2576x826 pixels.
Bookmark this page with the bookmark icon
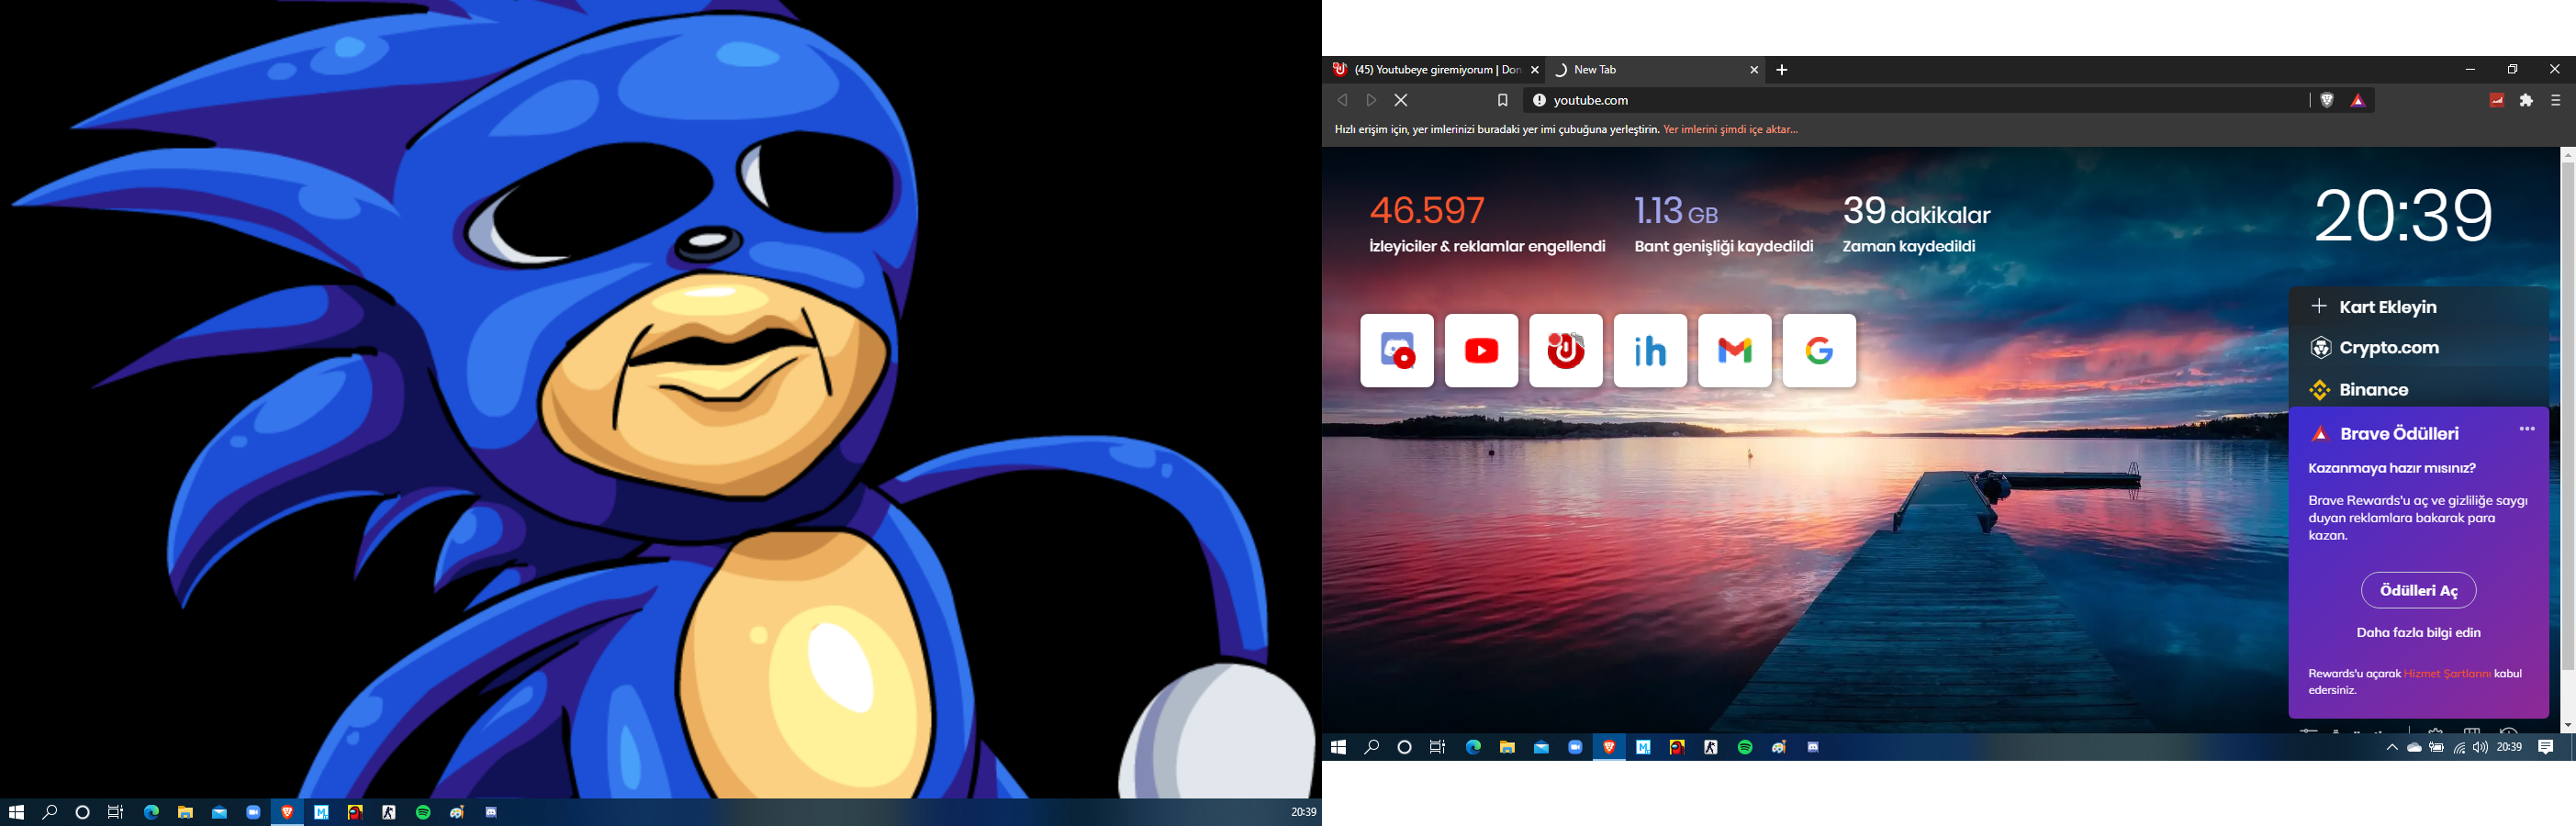click(x=1502, y=100)
